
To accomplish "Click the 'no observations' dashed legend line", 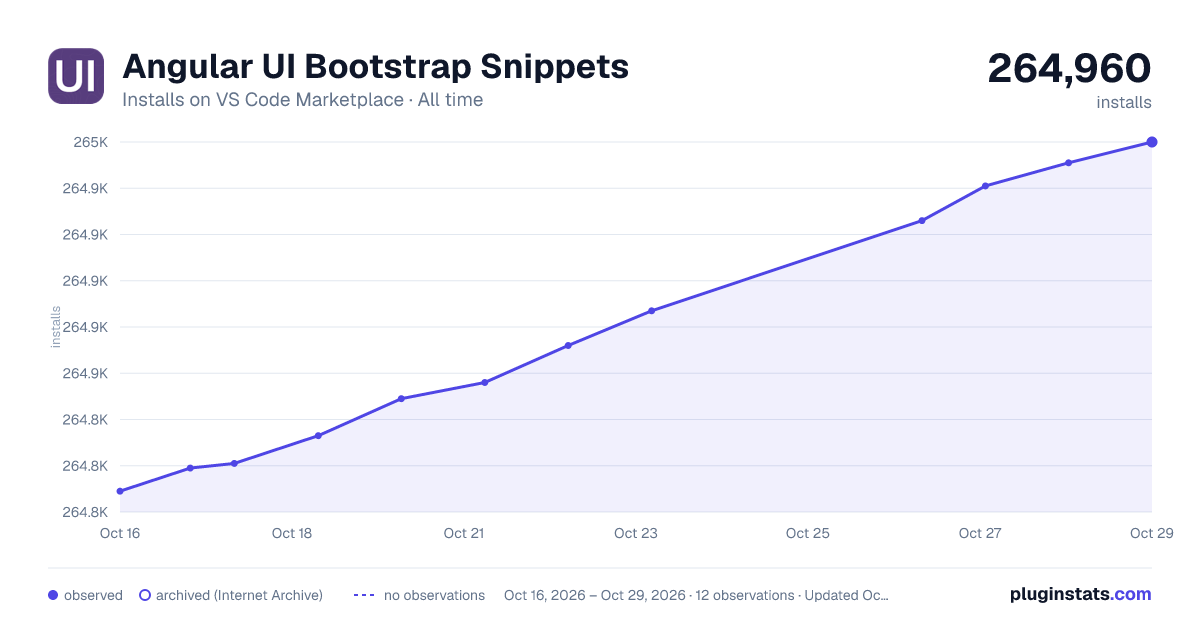I will point(364,595).
